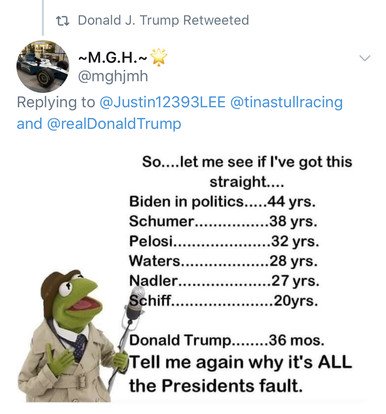Click the gold star emoji after ~M.G.H.~
The width and height of the screenshot is (386, 414).
point(159,57)
